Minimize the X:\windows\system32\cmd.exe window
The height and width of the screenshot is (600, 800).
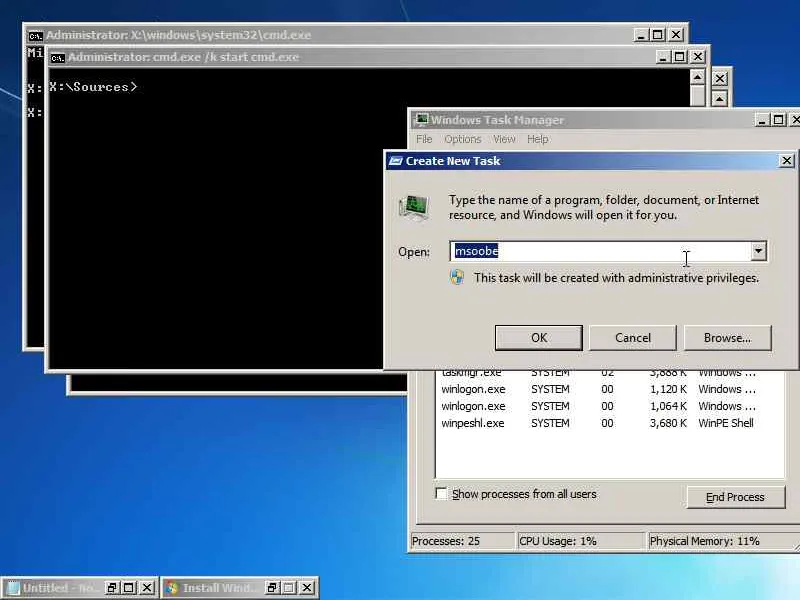(x=641, y=35)
